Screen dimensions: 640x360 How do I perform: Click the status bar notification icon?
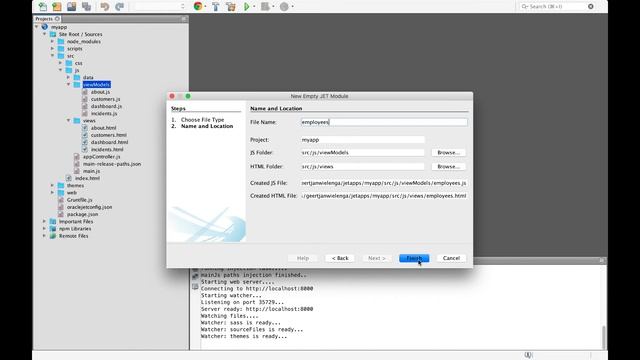(x=528, y=355)
